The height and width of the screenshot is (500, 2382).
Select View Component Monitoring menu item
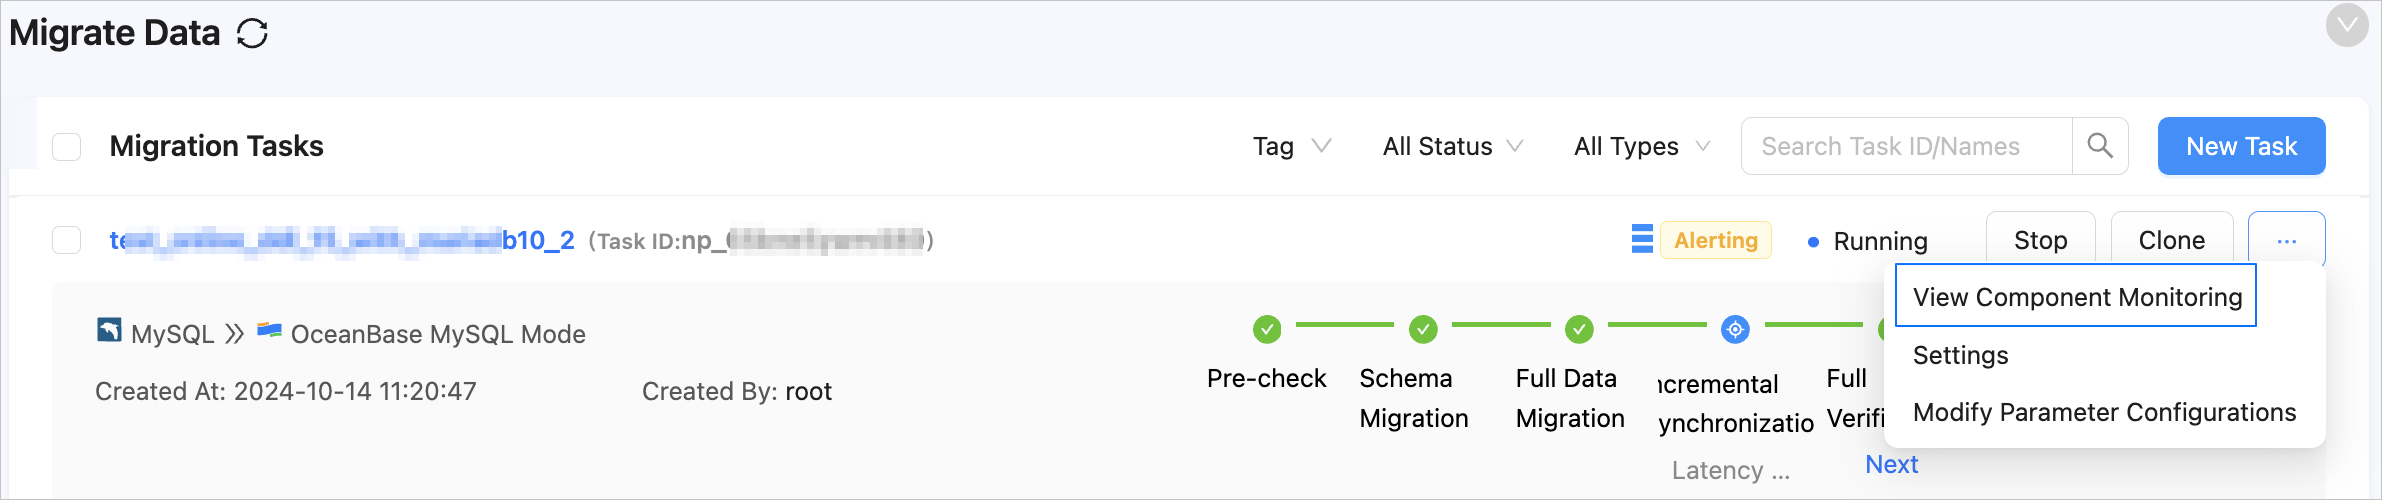[x=2076, y=297]
